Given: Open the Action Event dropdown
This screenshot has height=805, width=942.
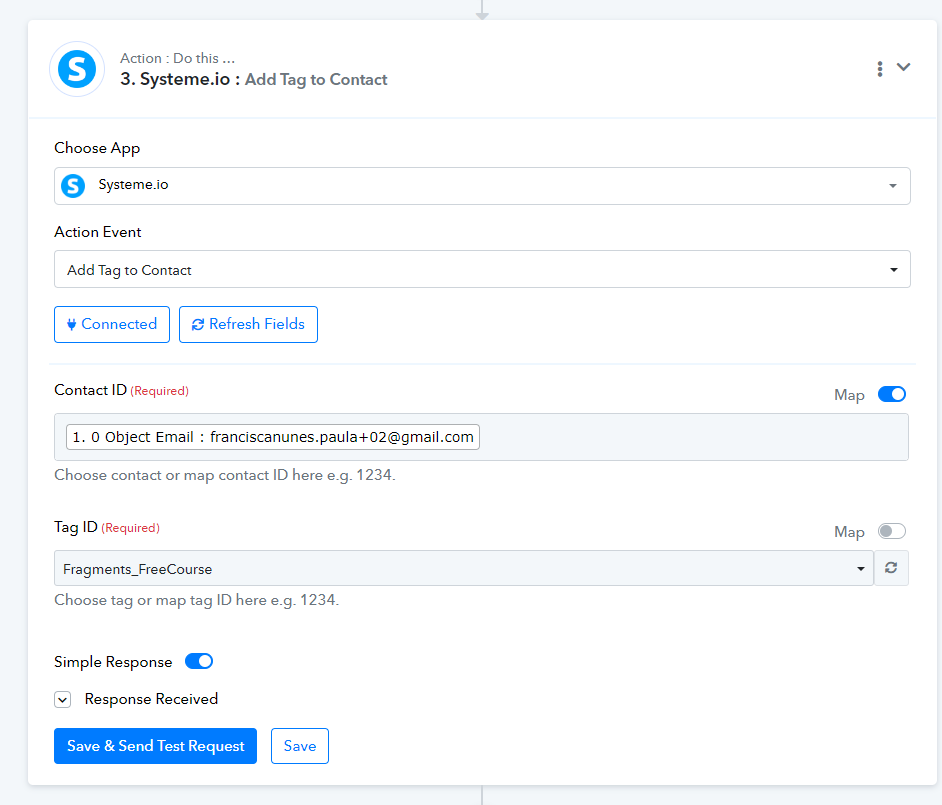Looking at the screenshot, I should tap(482, 269).
